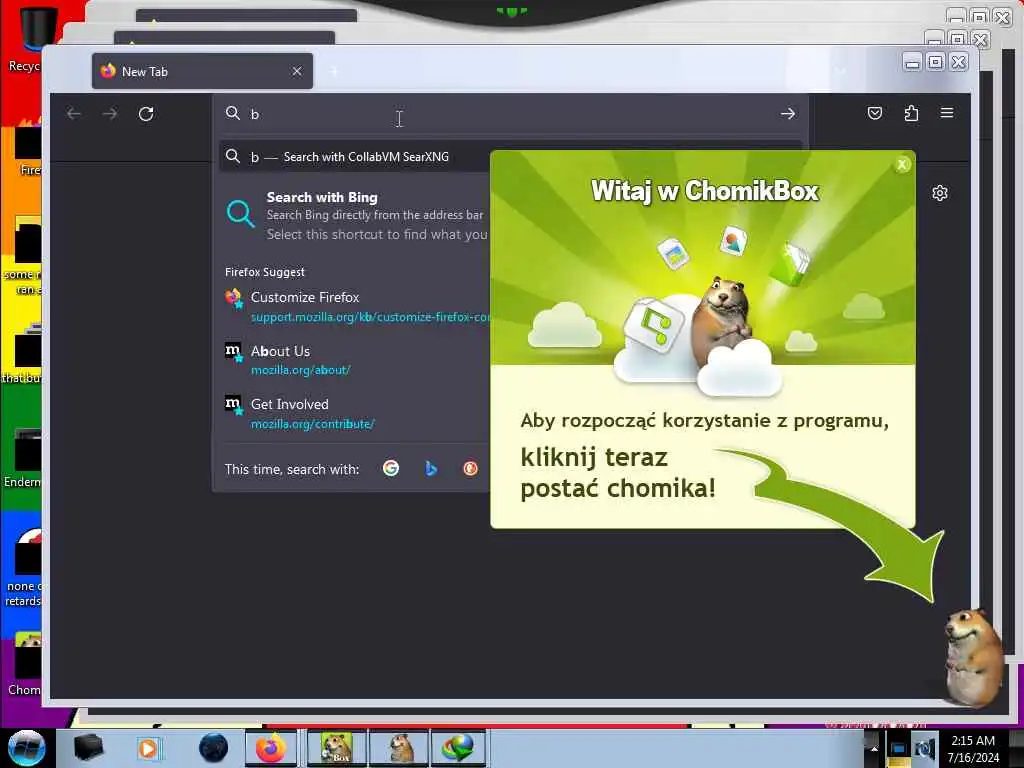
Task: Search this time with Bing icon
Action: [x=430, y=468]
